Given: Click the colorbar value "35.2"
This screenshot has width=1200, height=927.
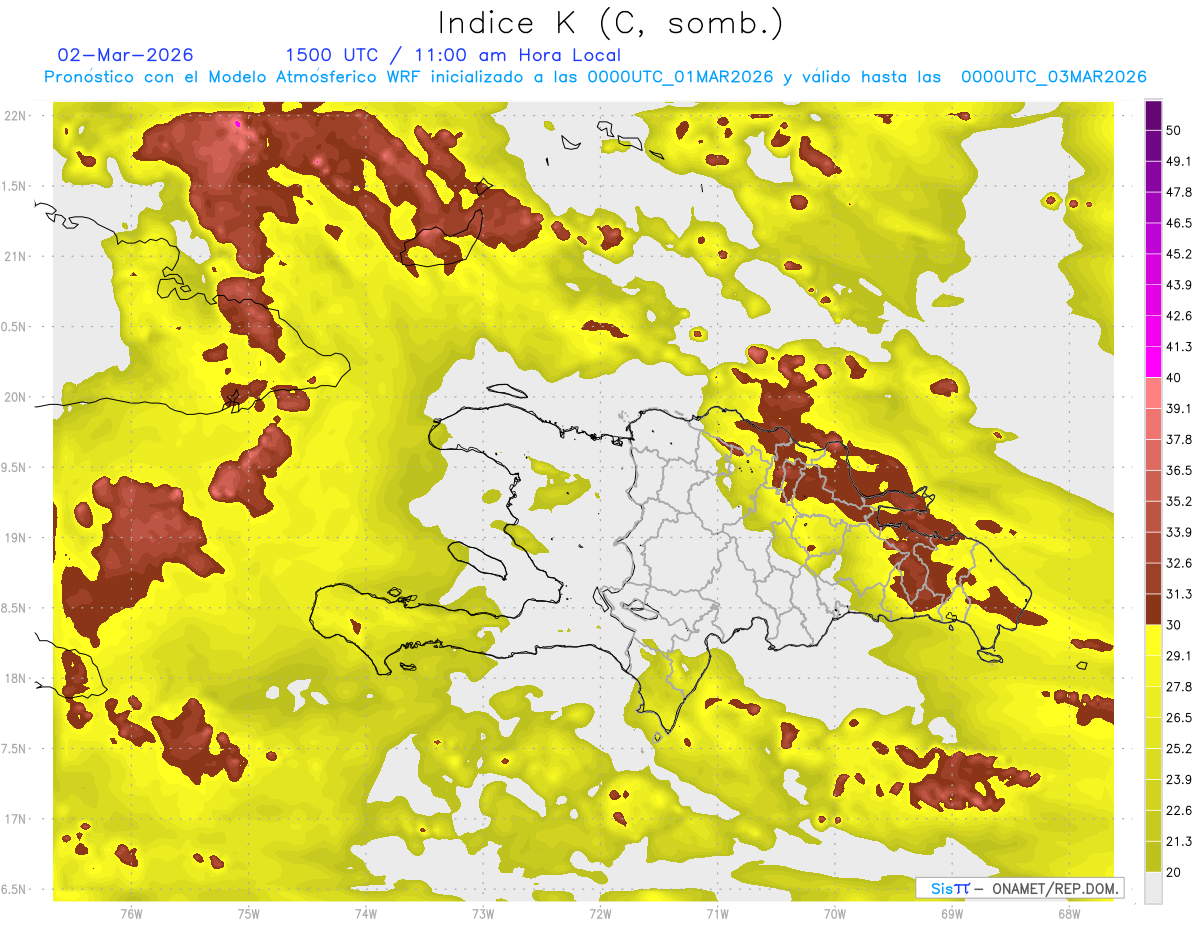Looking at the screenshot, I should (x=1179, y=501).
